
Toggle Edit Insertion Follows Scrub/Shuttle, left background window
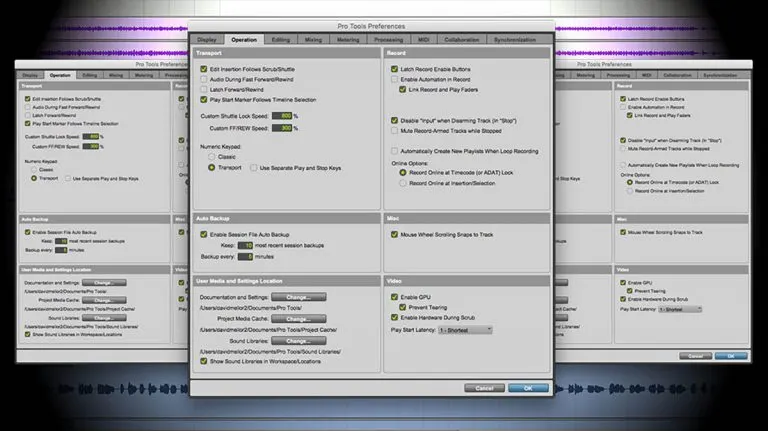point(28,98)
